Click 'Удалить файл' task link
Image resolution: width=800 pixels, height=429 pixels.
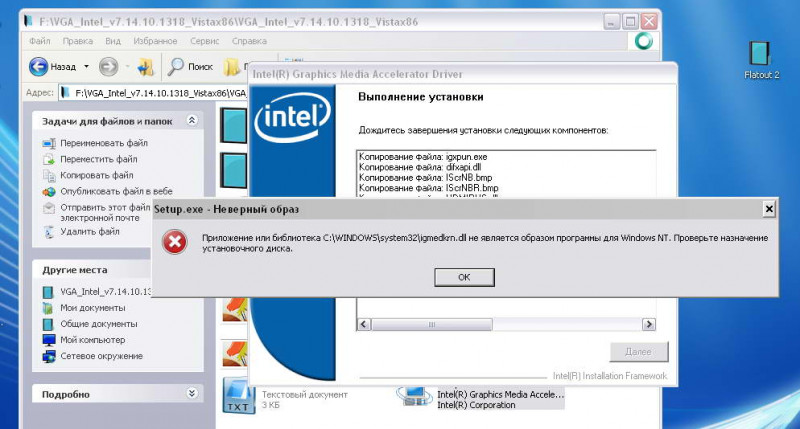pos(90,231)
